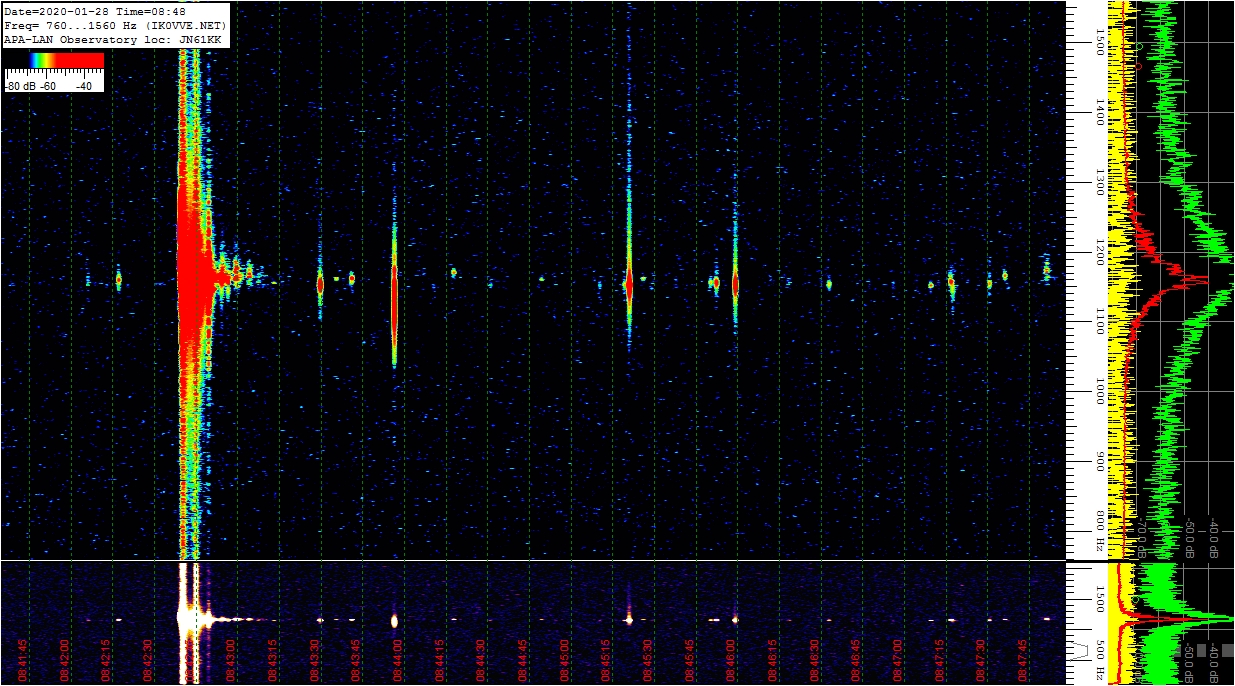Click the 08:45:00 time marker
Viewport: 1235px width, 686px height.
pyautogui.click(x=564, y=660)
